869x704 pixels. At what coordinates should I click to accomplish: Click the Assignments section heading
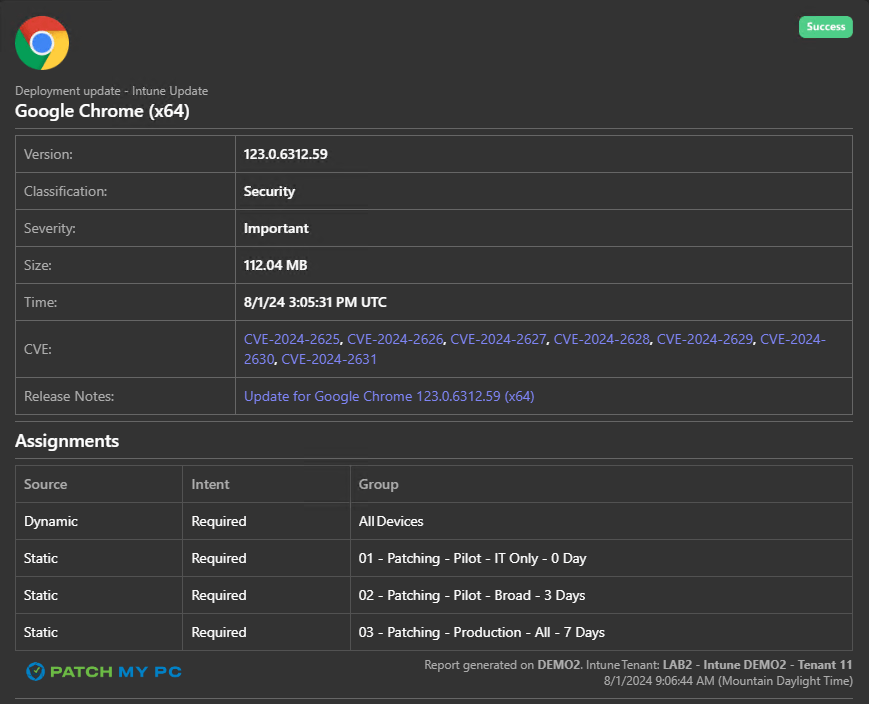[x=67, y=441]
